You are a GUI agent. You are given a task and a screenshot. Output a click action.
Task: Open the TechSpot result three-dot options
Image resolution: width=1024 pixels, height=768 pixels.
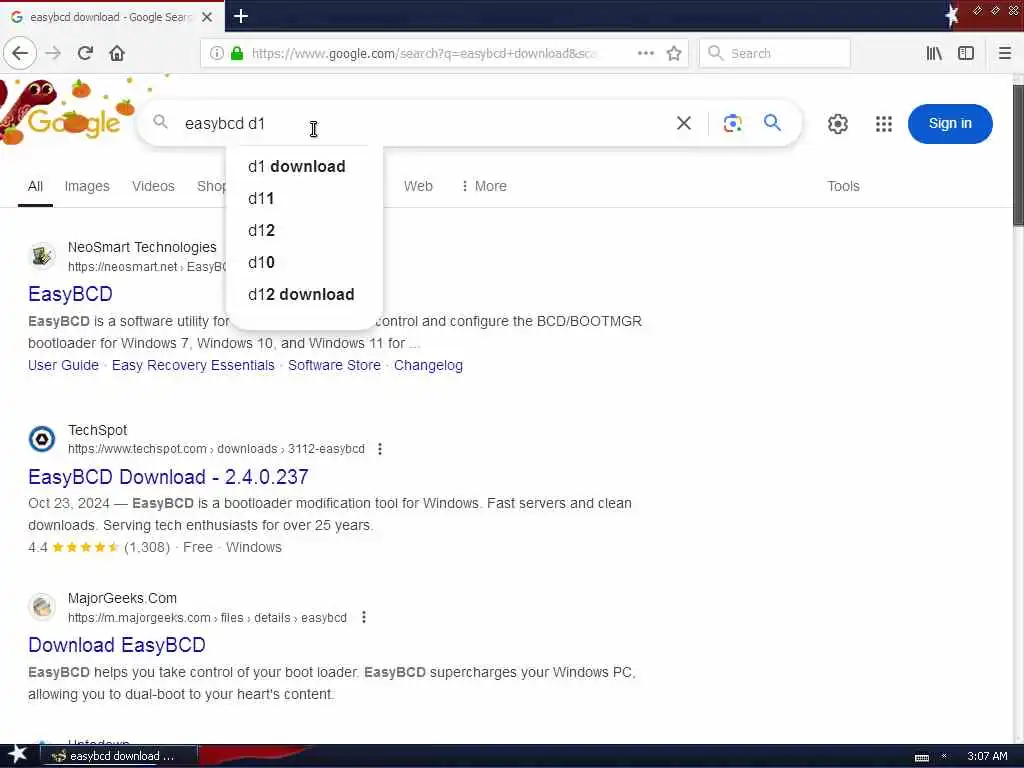[x=379, y=449]
